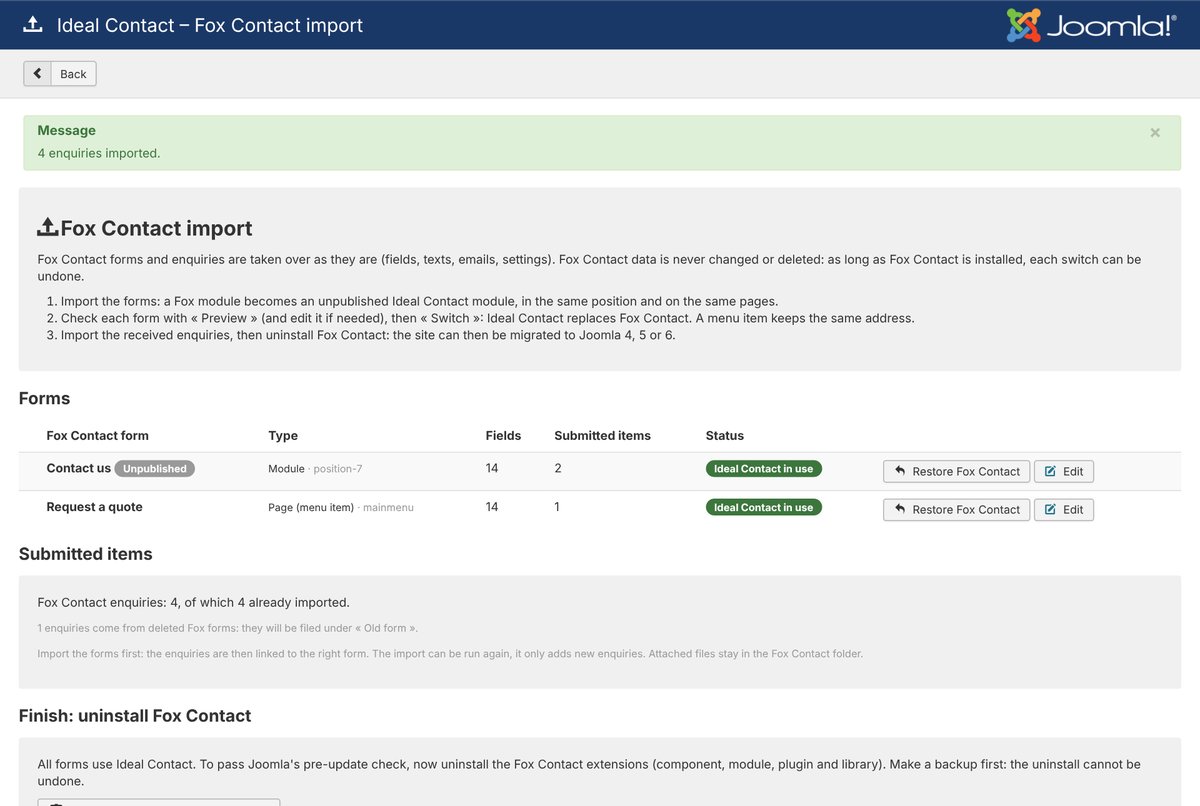Click 'Fox Contact enquiries: 4, of which 4 already imported.'
This screenshot has width=1200, height=806.
tap(193, 602)
